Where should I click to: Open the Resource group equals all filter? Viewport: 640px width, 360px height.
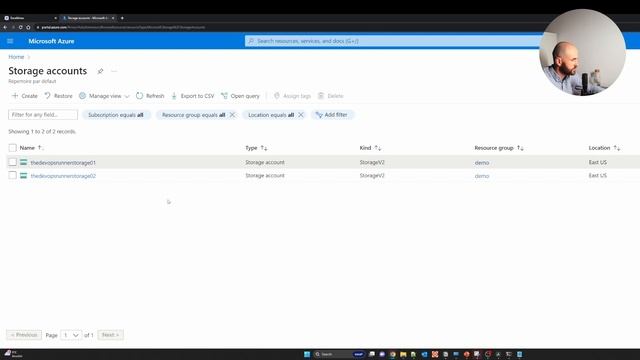click(x=193, y=115)
